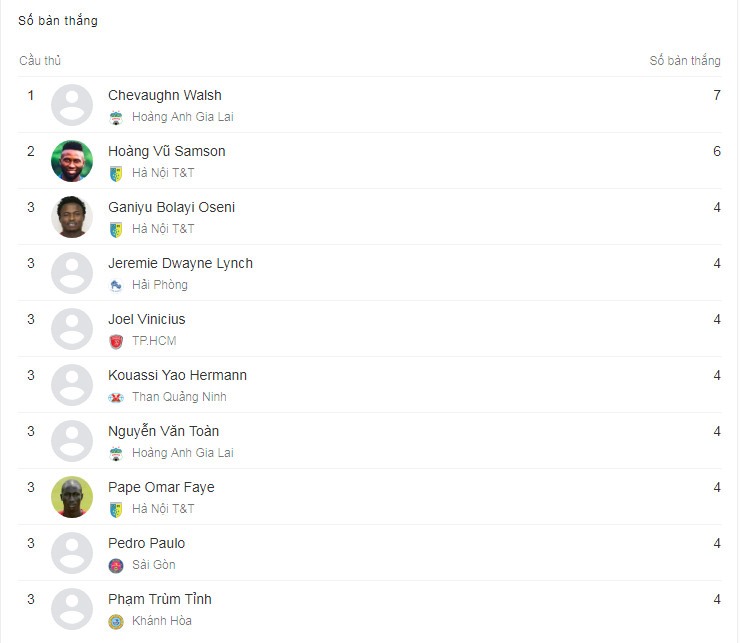This screenshot has width=740, height=643.
Task: Click the TP.HCM red shield crest
Action: (116, 341)
